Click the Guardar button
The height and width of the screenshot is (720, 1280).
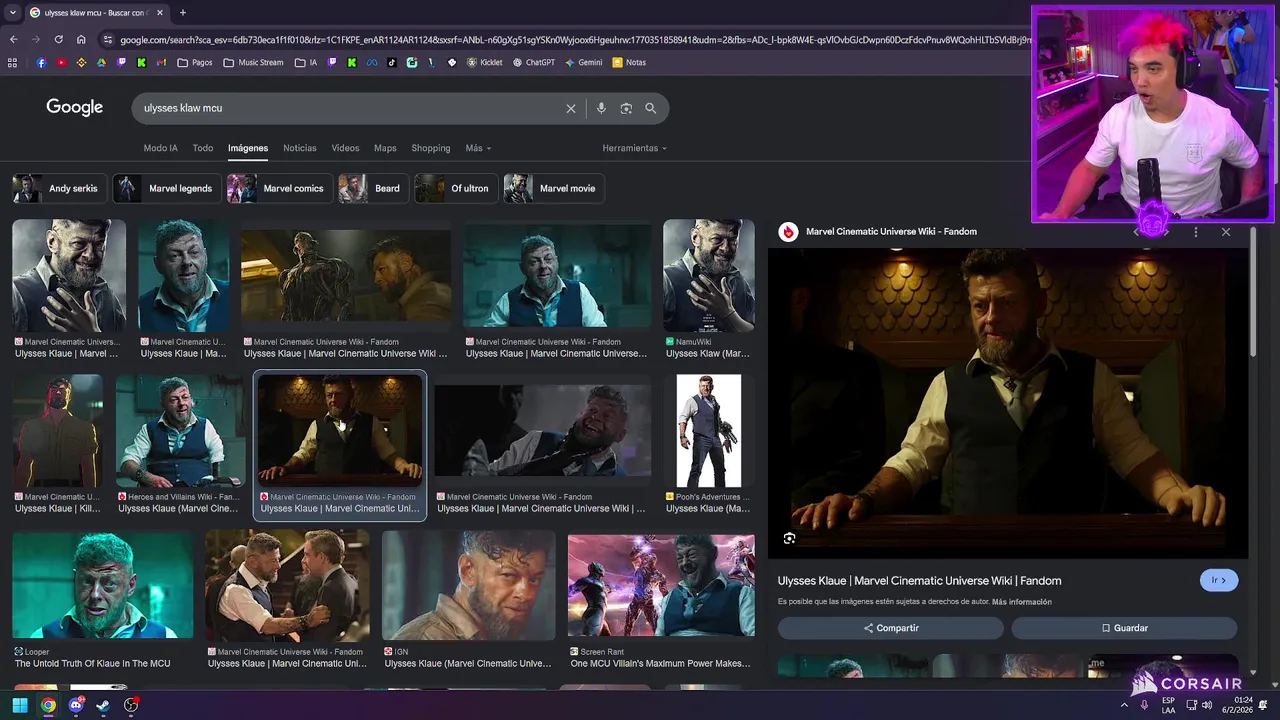pos(1124,628)
